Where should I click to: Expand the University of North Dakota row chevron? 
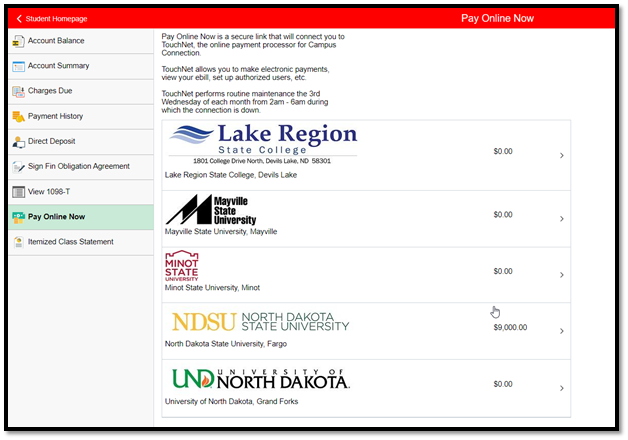coord(562,388)
